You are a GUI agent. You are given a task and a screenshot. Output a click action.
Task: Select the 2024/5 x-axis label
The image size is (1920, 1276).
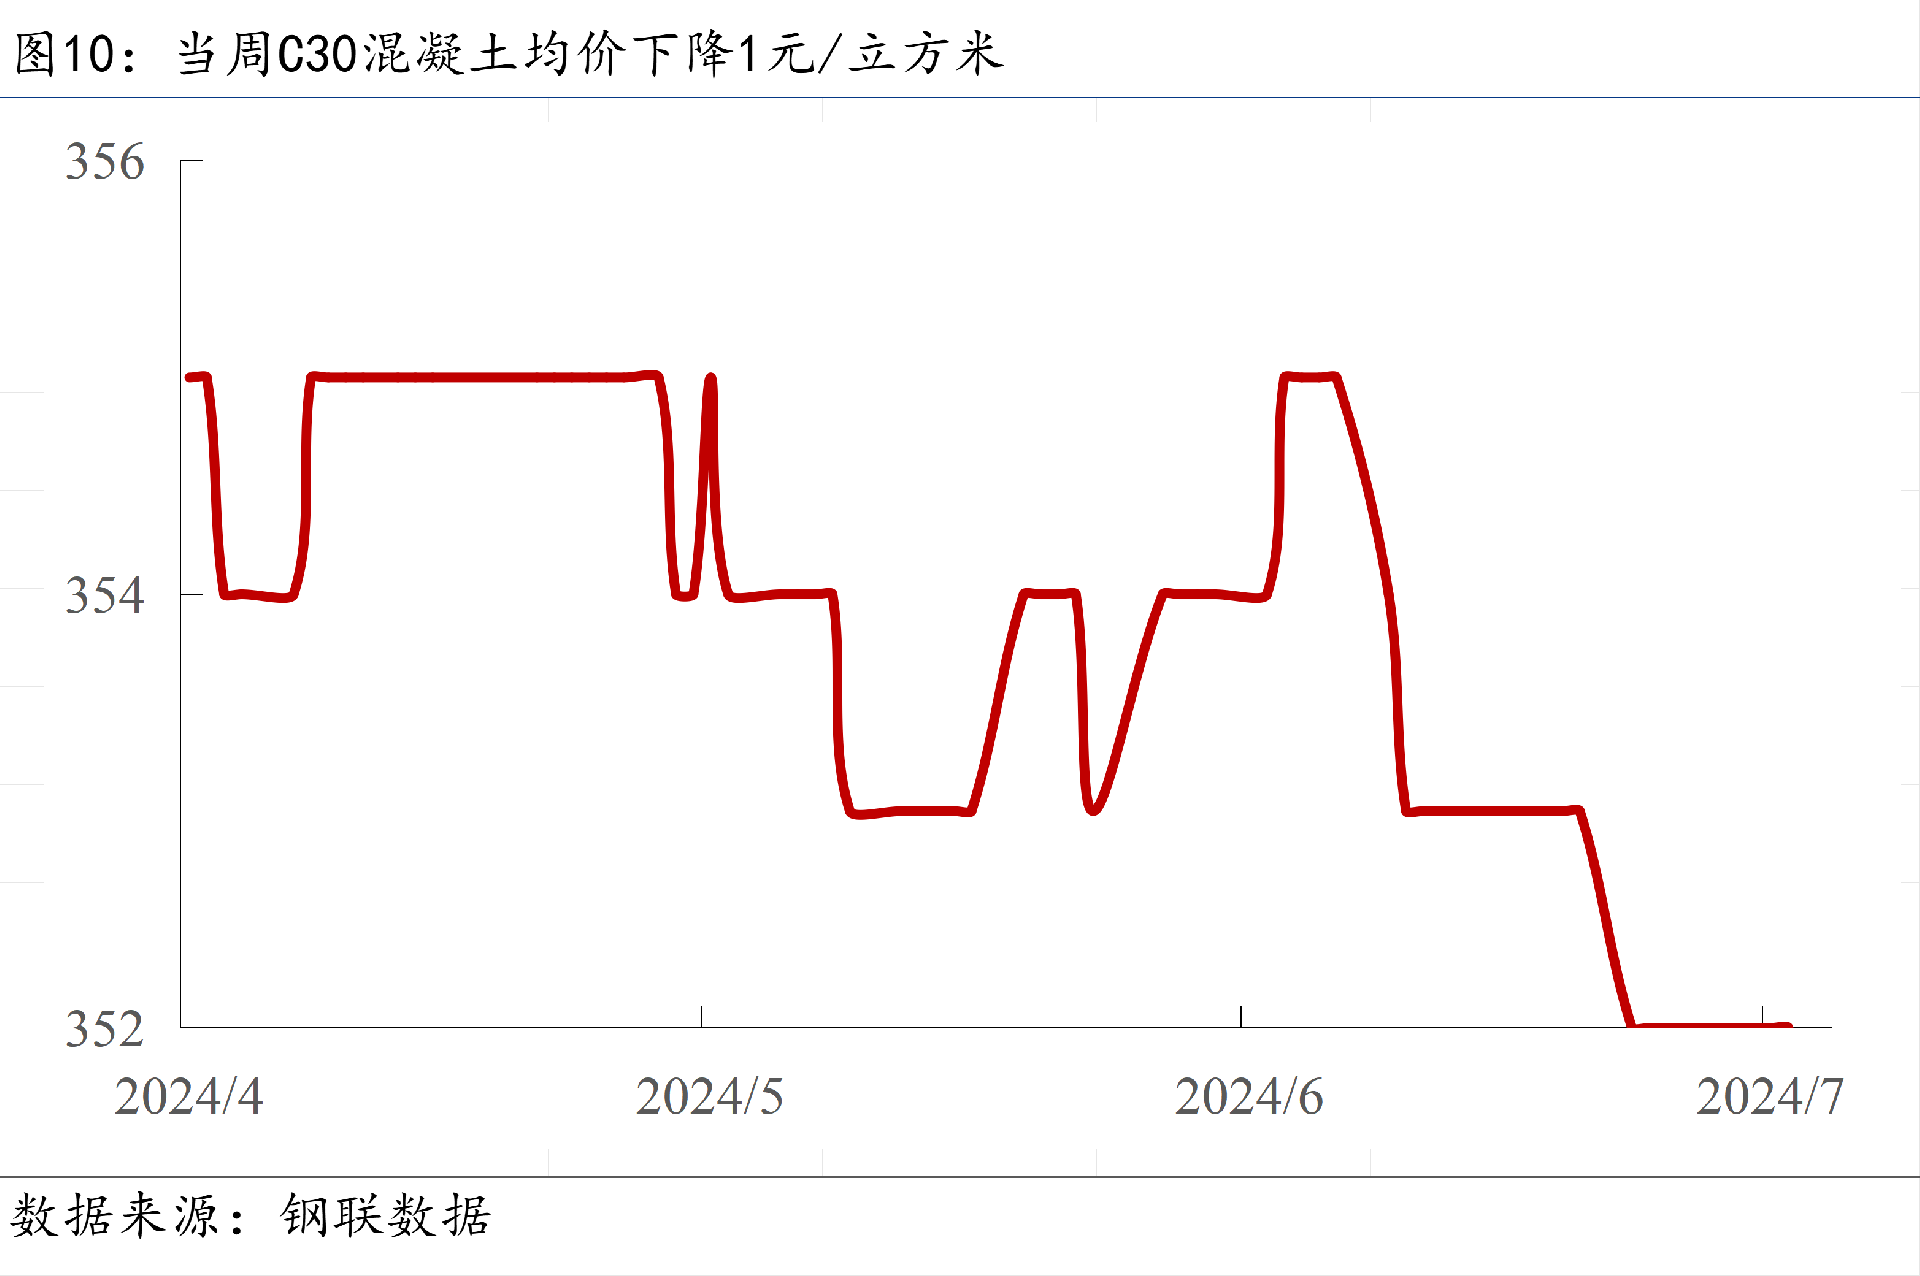click(x=709, y=1097)
